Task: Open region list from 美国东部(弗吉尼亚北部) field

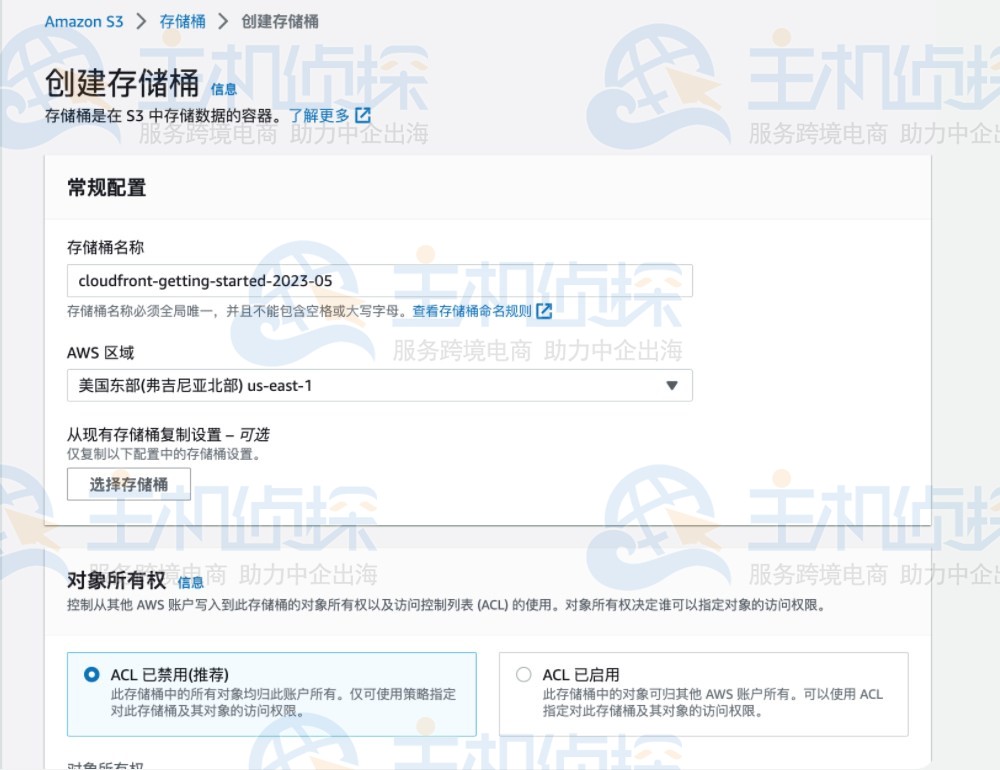Action: pos(378,385)
